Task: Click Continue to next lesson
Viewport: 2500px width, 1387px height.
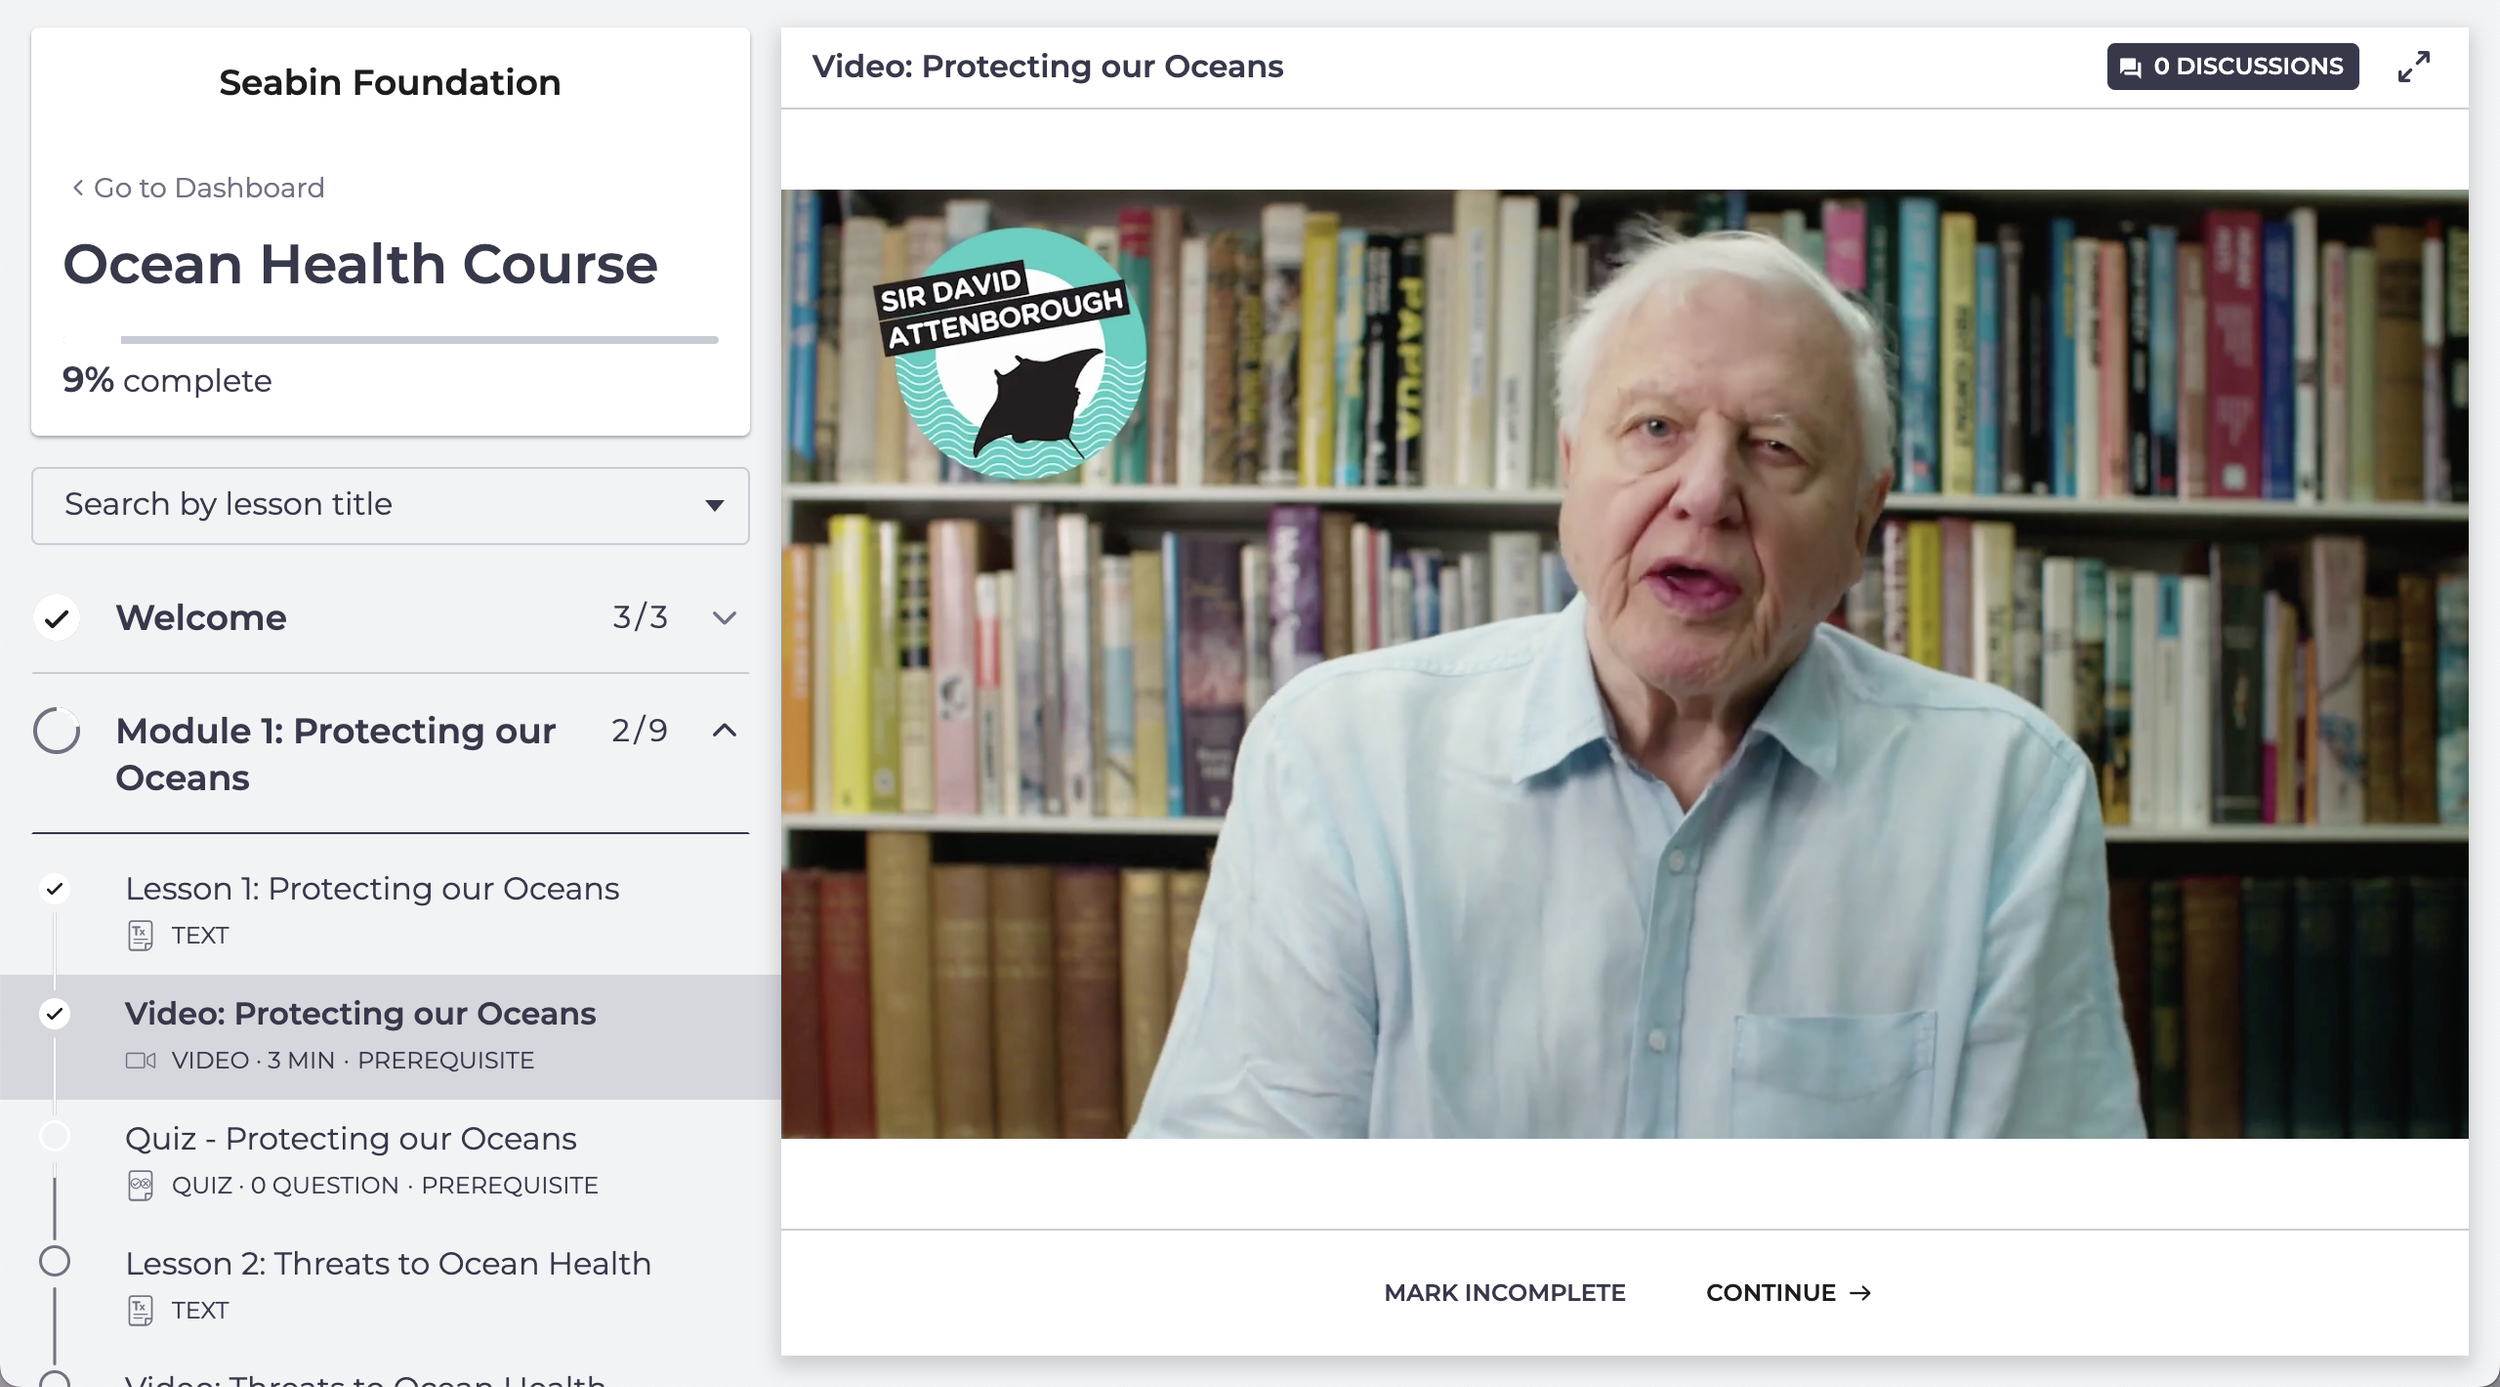Action: pyautogui.click(x=1788, y=1293)
